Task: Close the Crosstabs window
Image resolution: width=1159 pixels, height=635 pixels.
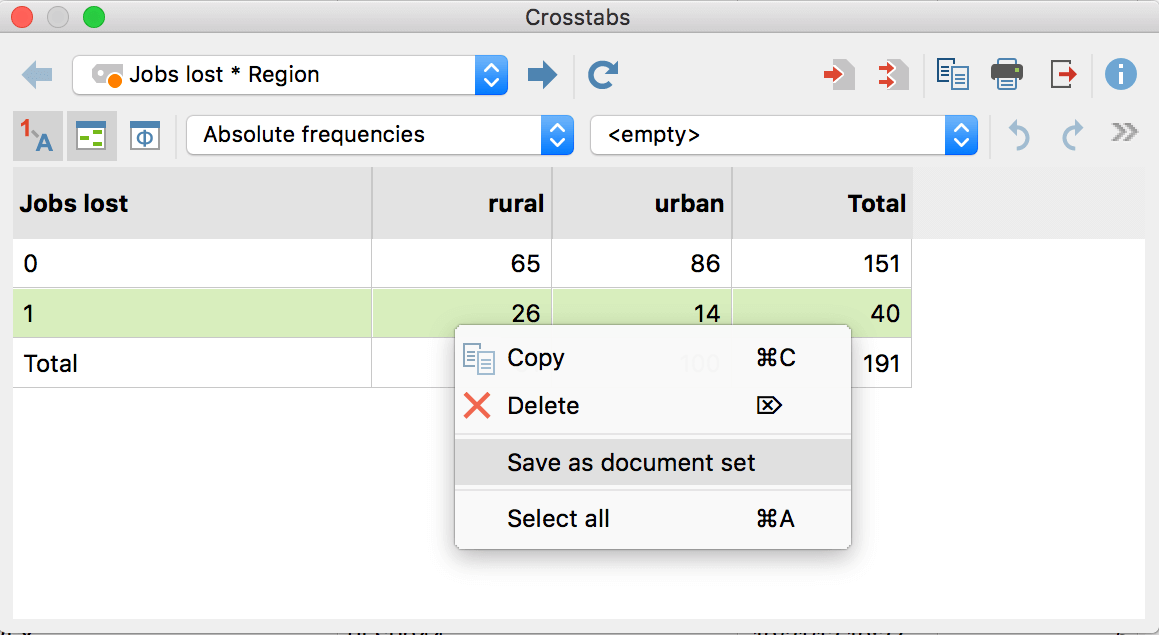Action: coord(22,16)
